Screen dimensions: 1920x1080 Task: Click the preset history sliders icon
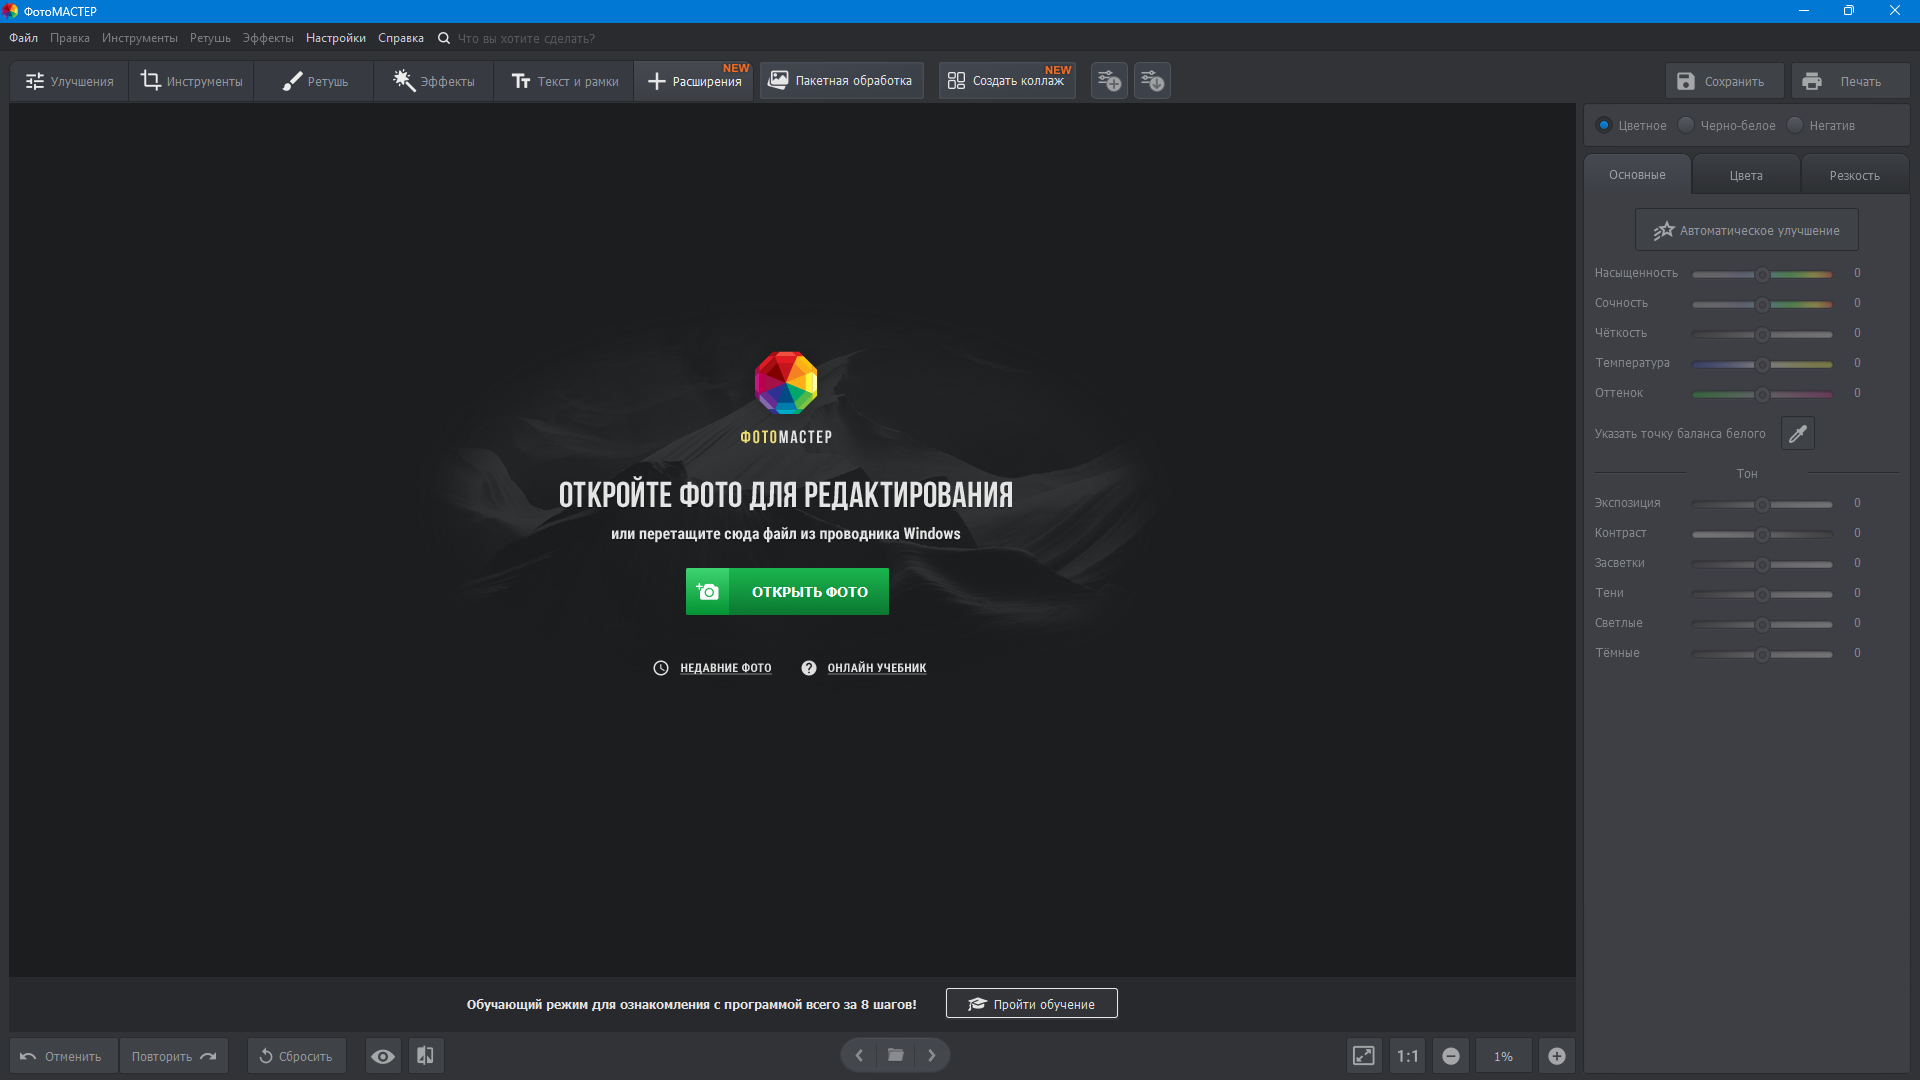click(x=1152, y=81)
